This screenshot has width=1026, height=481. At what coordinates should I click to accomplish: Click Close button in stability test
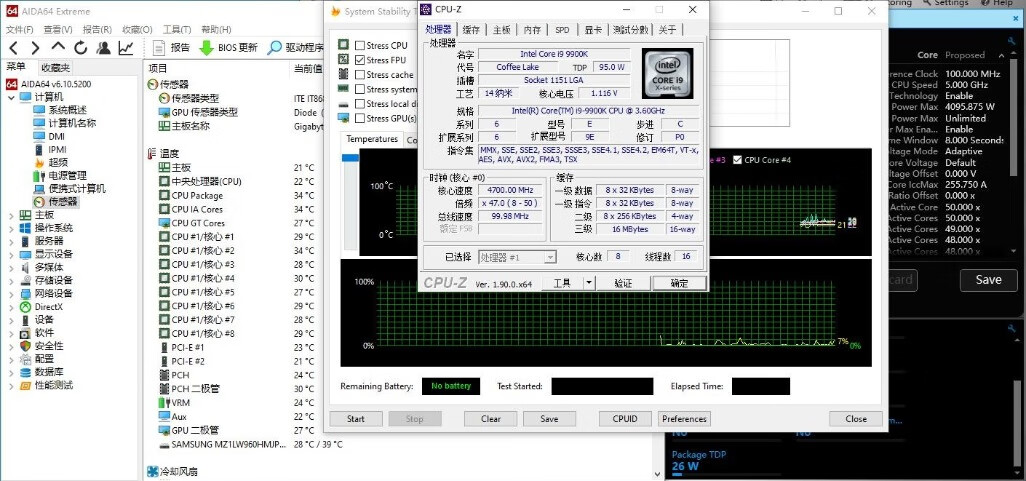pyautogui.click(x=856, y=419)
